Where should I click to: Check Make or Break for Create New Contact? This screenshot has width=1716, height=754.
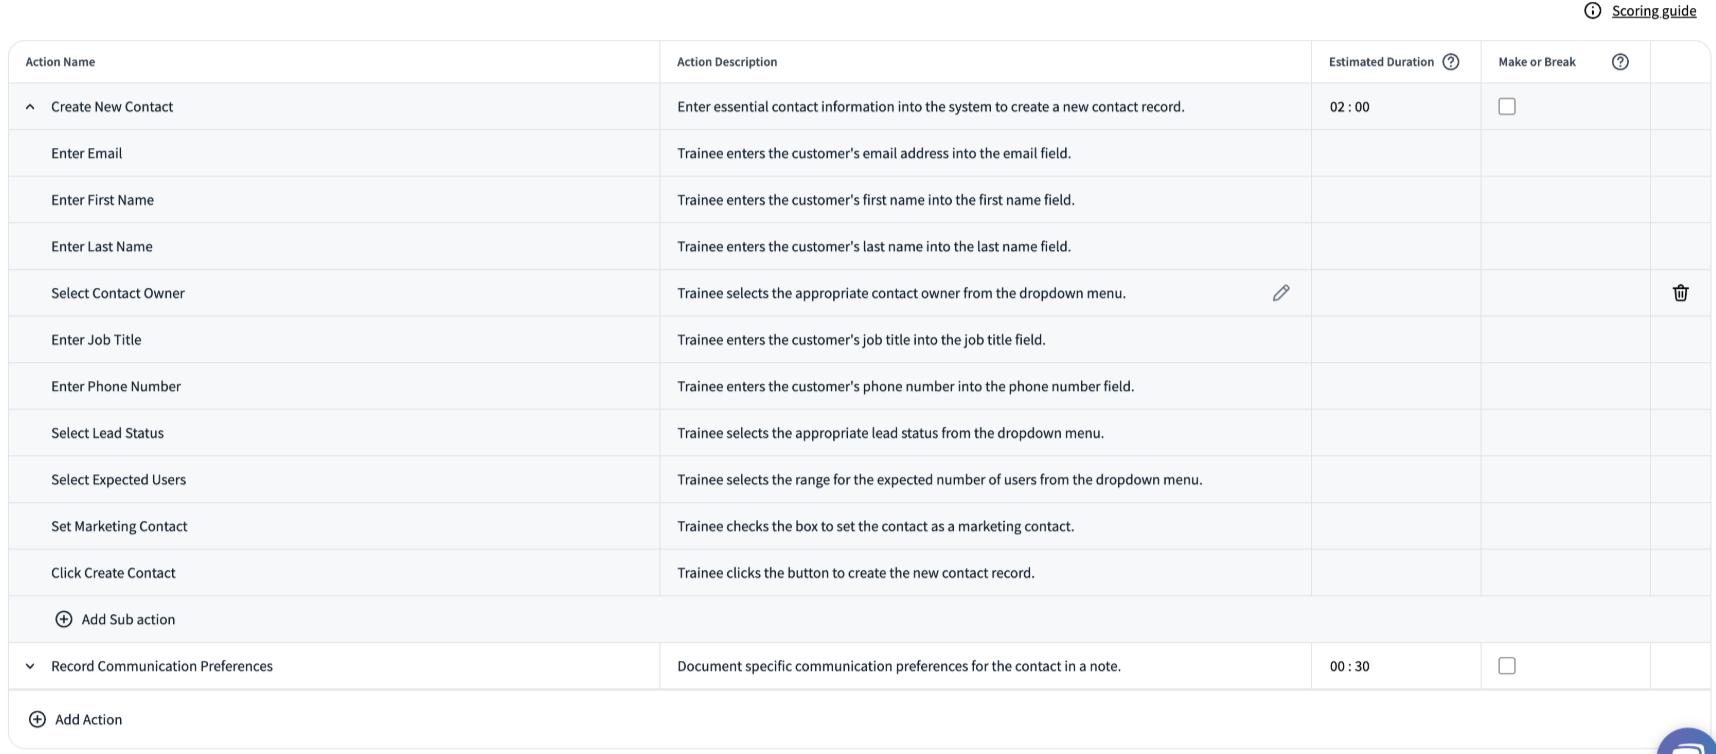point(1507,106)
